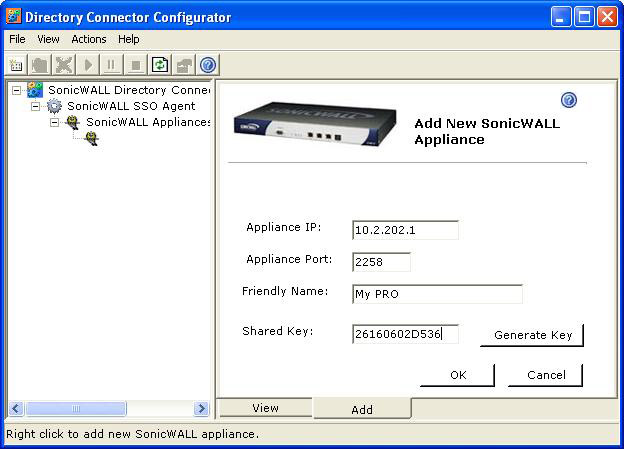Open the File menu
This screenshot has height=449, width=624.
coord(17,39)
